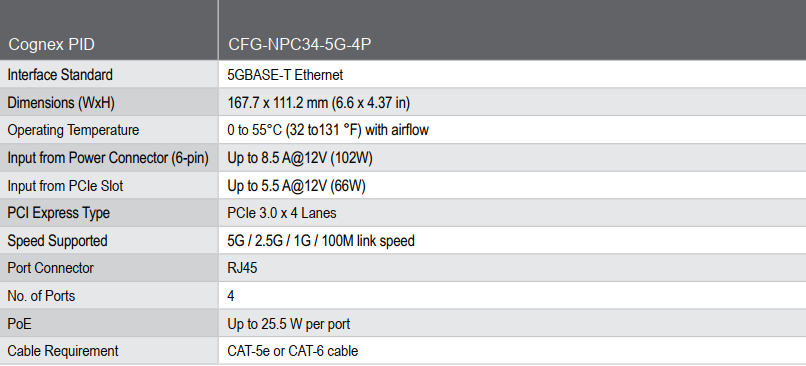The height and width of the screenshot is (366, 806).
Task: Select the CFG-NPC34-5G-4P product ID text
Action: [x=300, y=45]
